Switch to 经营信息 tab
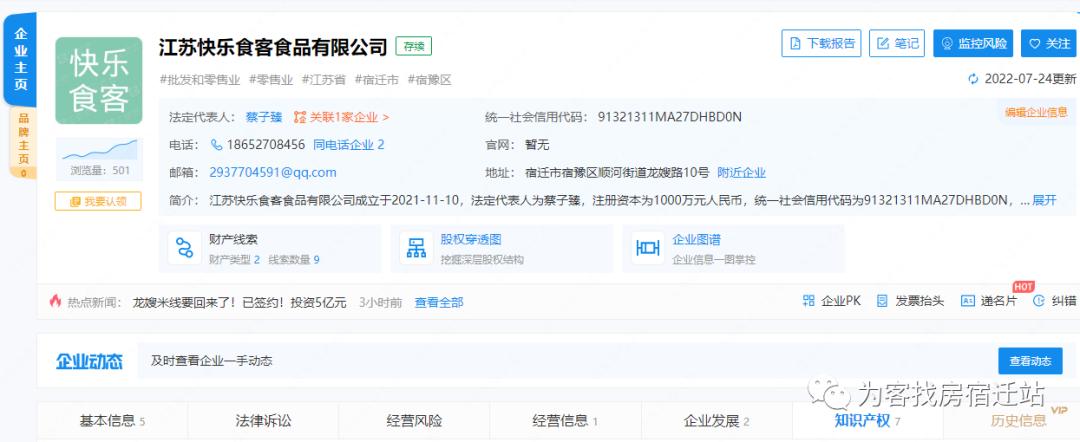Image resolution: width=1080 pixels, height=442 pixels. click(565, 421)
